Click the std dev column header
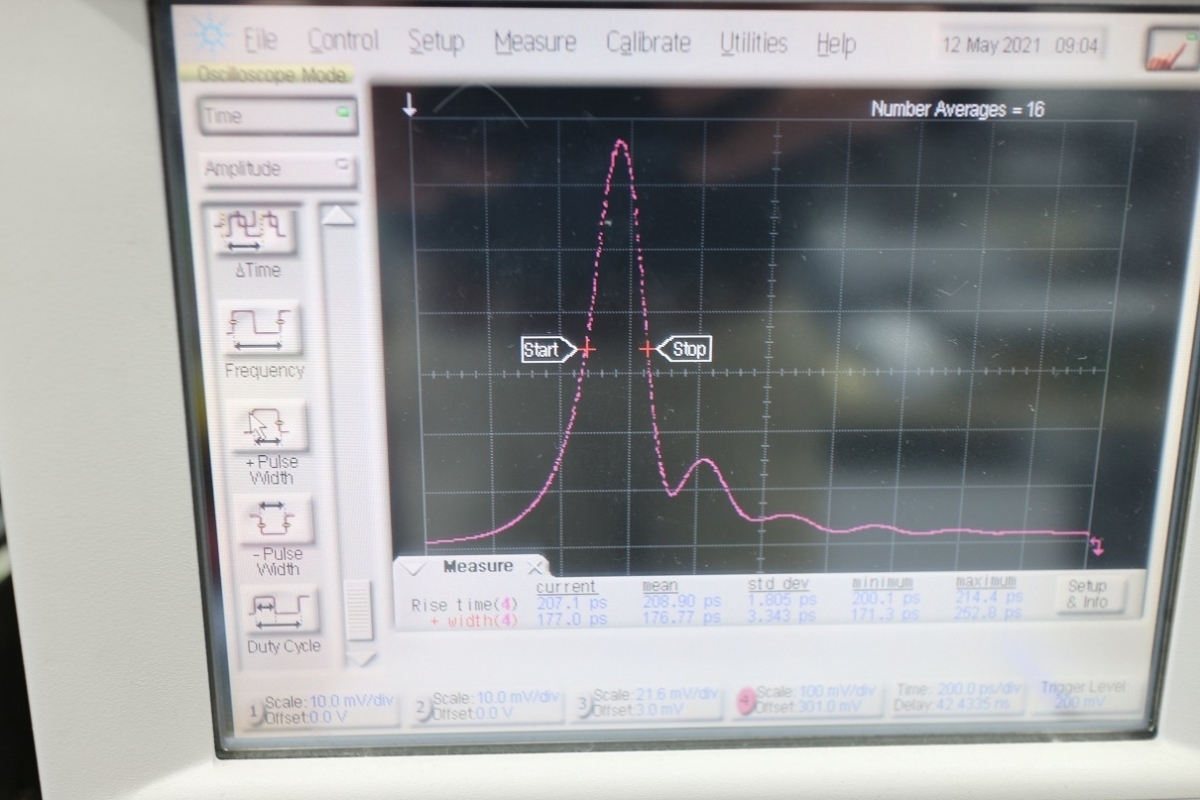1200x800 pixels. (779, 583)
